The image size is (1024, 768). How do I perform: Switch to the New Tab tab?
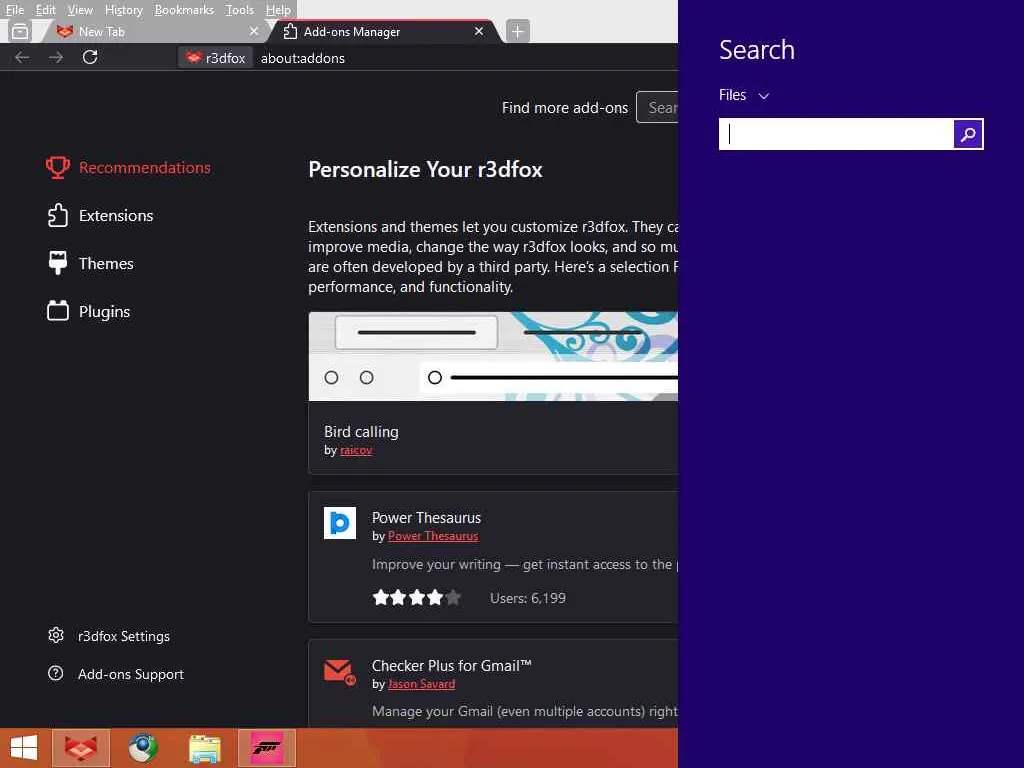155,31
